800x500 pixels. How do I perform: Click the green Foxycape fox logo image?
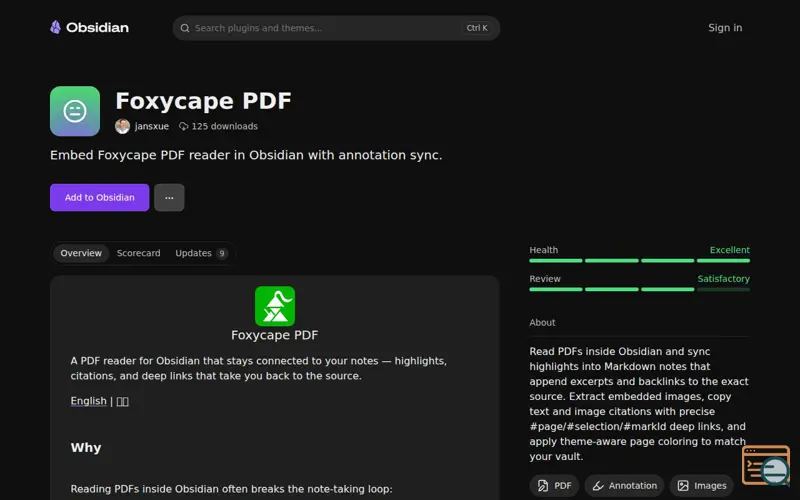coord(275,306)
